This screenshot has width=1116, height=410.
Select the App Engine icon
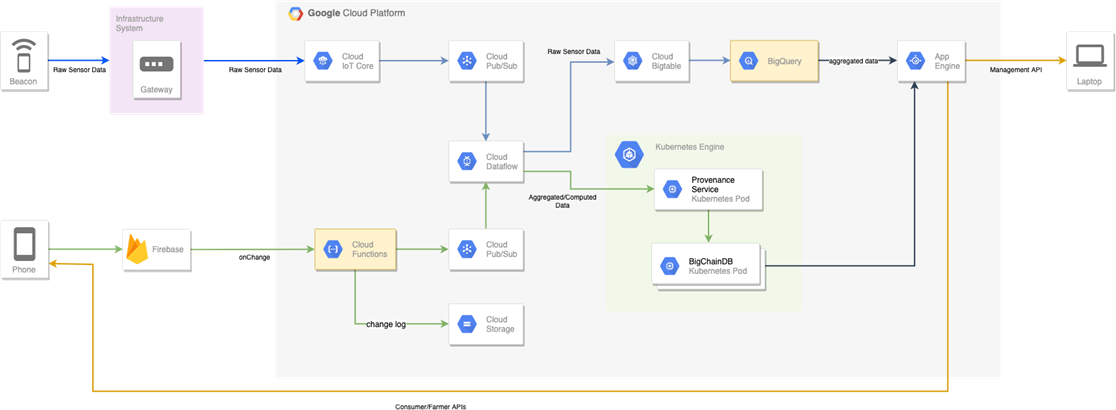pos(914,61)
